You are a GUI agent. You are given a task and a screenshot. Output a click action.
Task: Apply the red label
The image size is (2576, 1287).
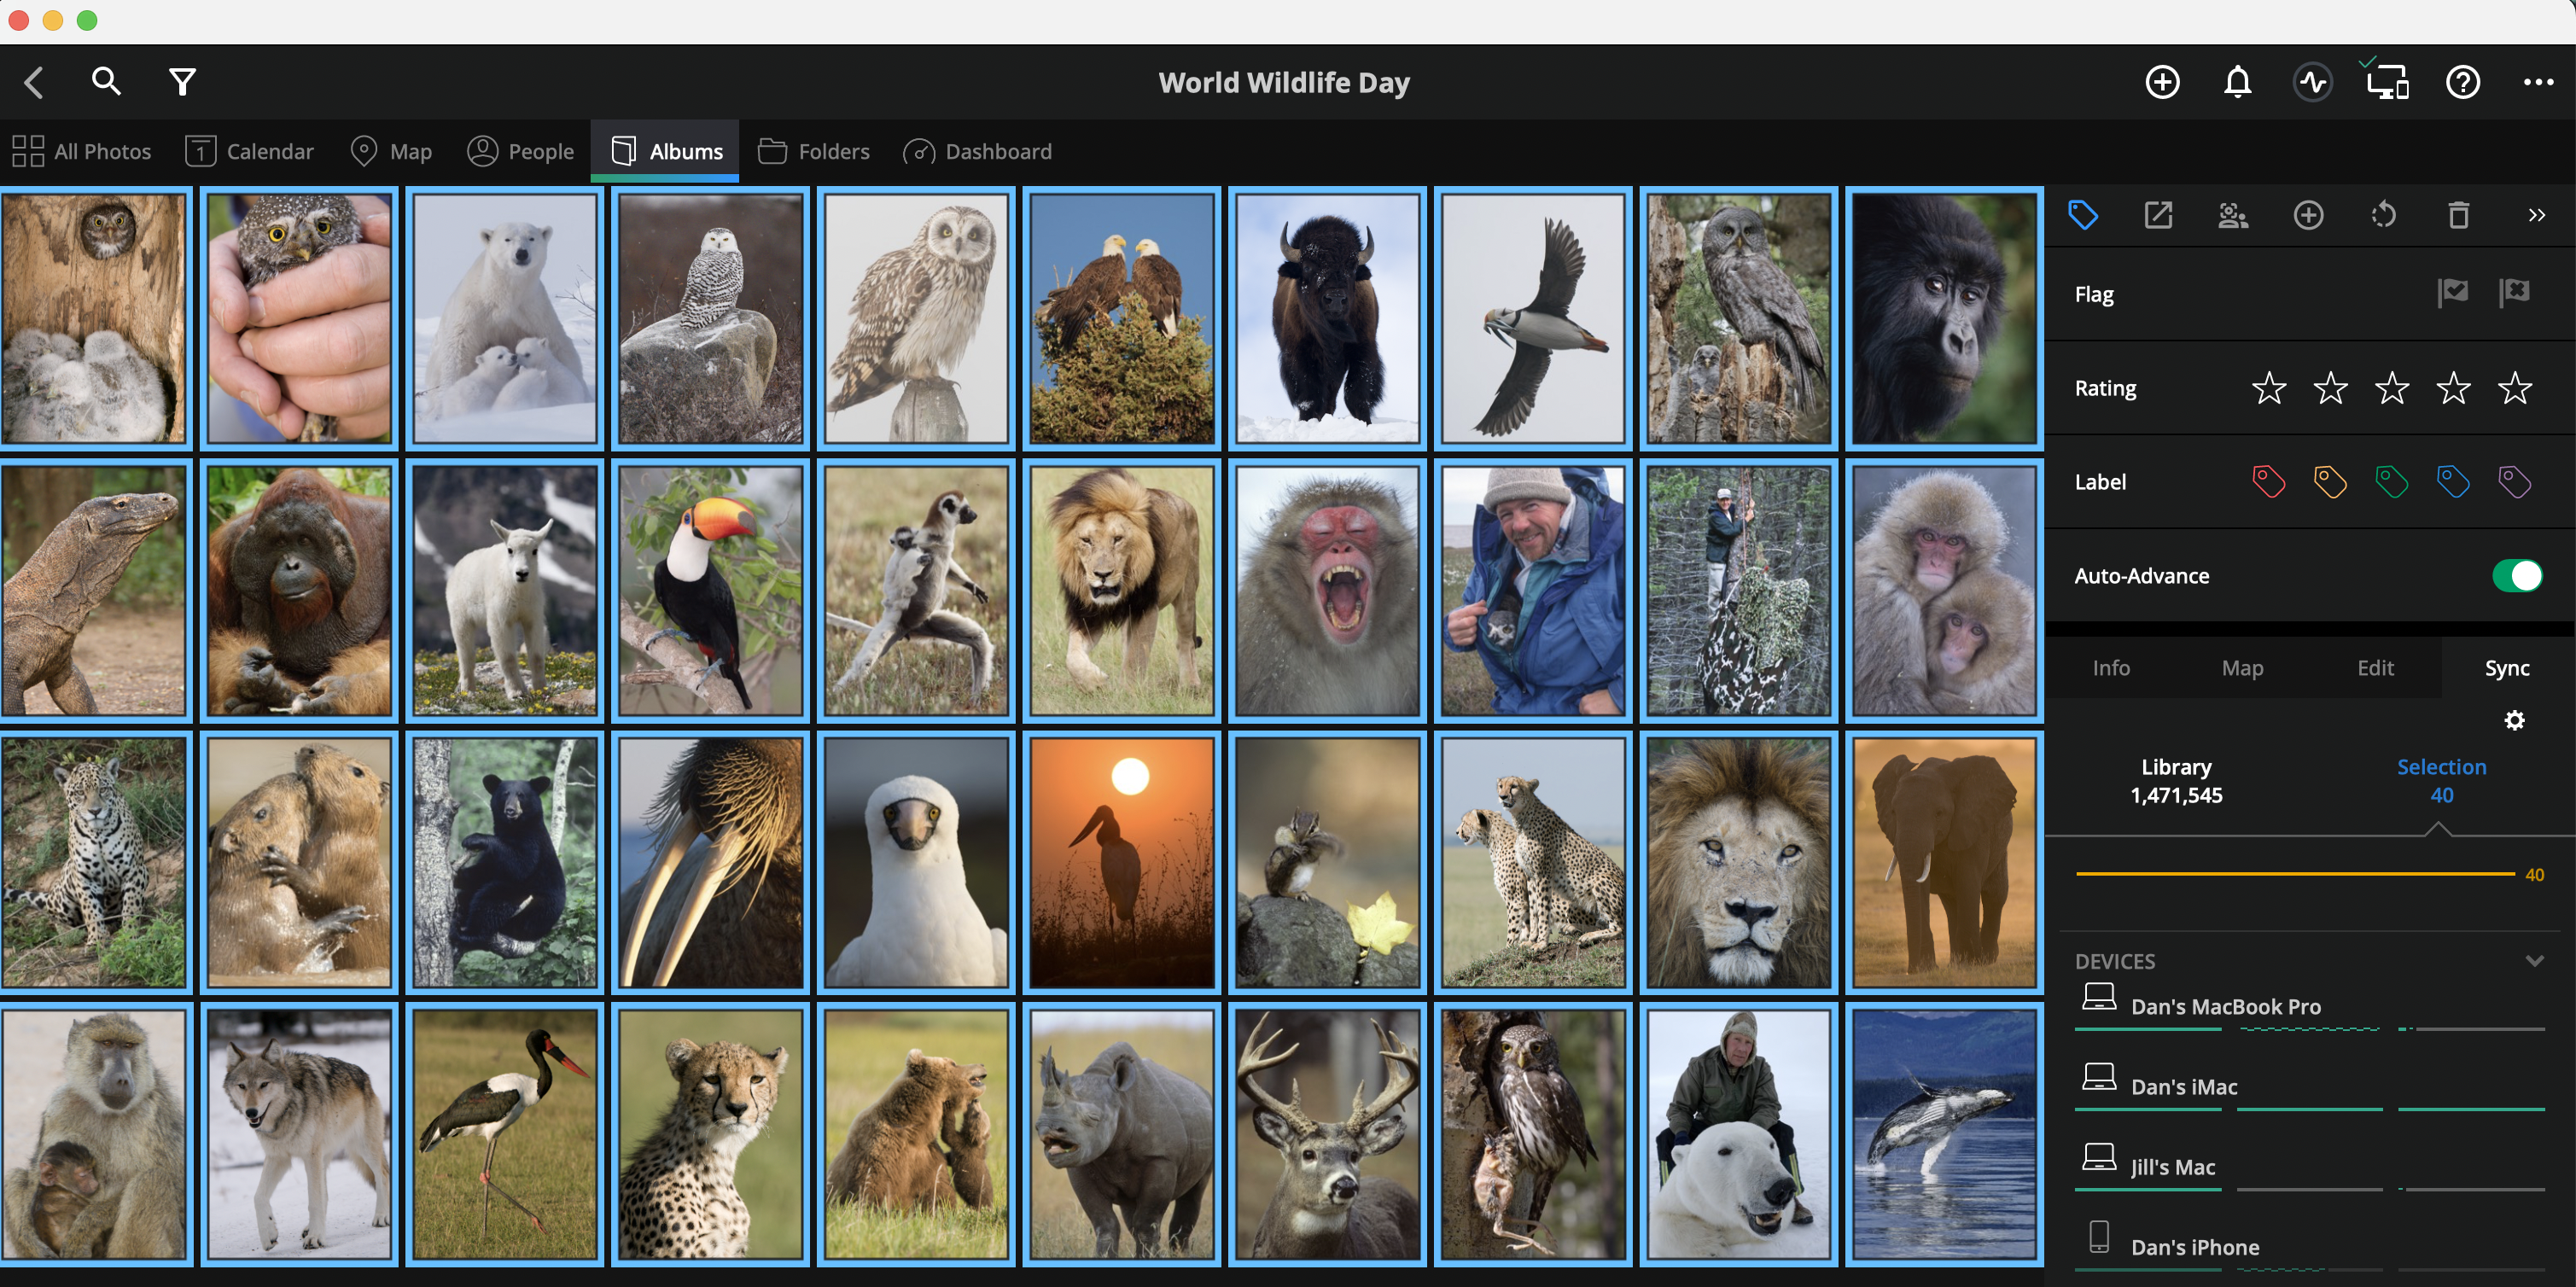point(2268,482)
